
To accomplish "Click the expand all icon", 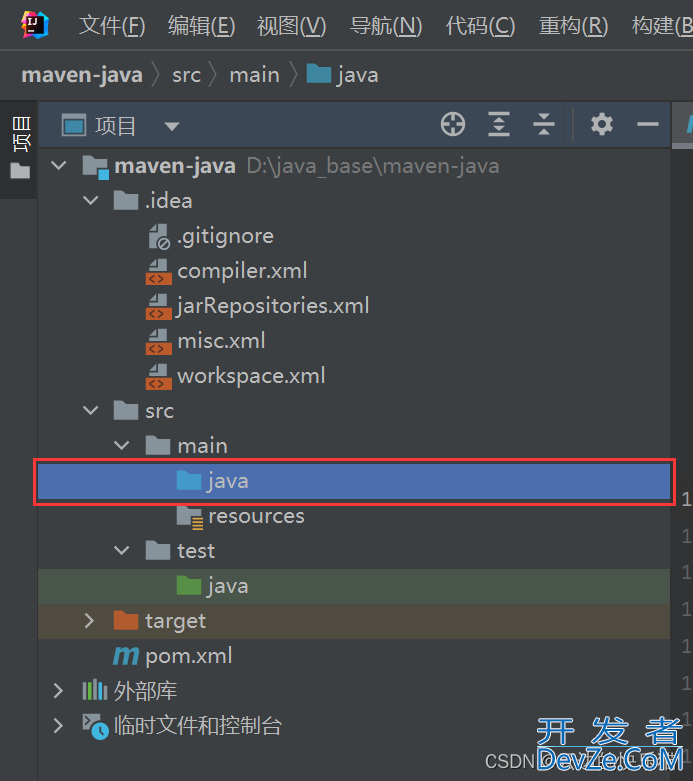I will pos(499,124).
